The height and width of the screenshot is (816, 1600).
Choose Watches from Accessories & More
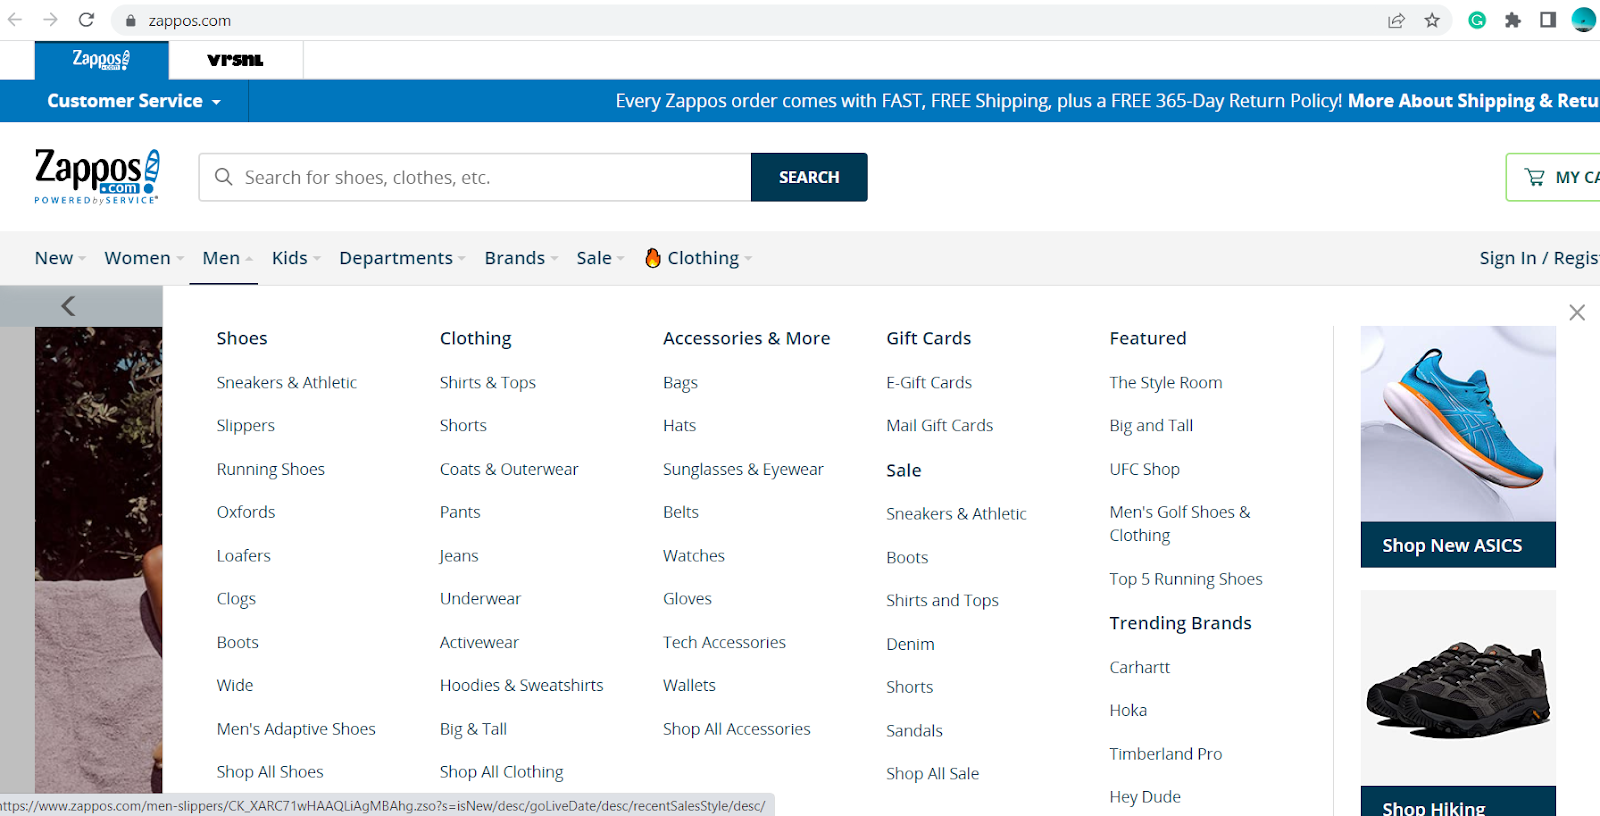(694, 555)
